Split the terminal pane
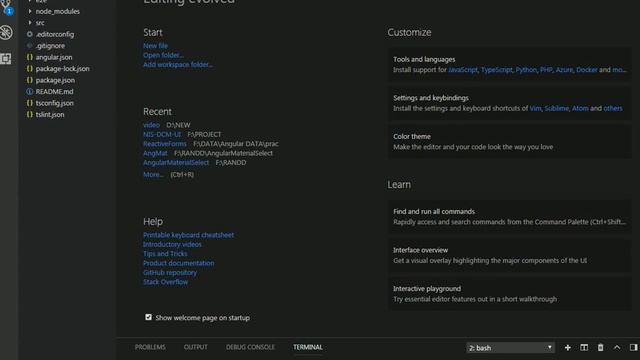Viewport: 640px width, 360px height. click(584, 347)
